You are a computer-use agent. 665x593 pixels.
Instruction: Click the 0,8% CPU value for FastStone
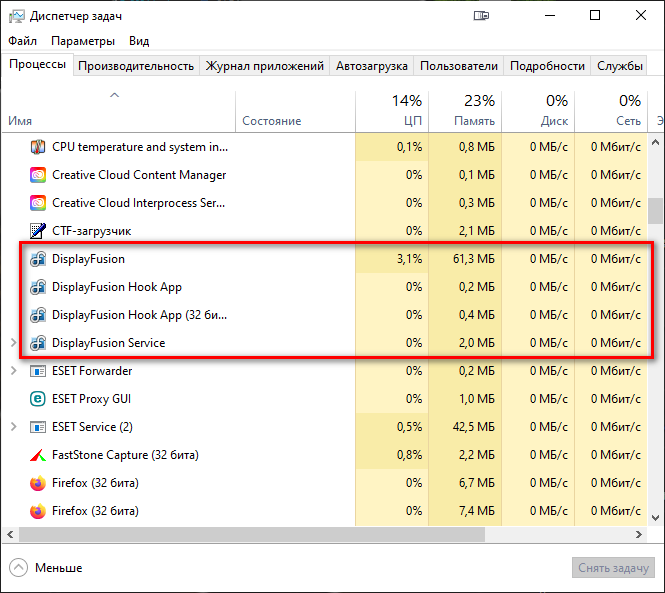(x=409, y=455)
